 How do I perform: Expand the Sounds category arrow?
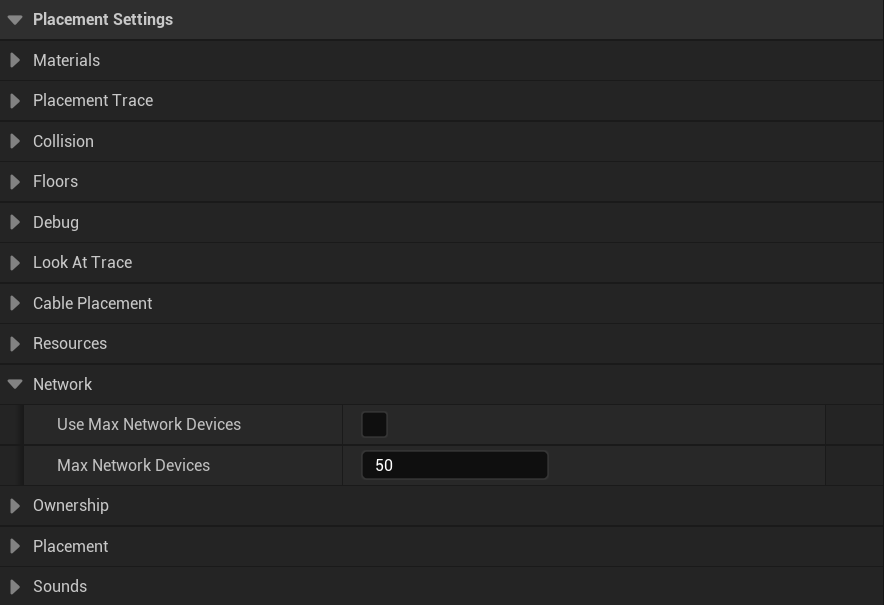pyautogui.click(x=15, y=587)
